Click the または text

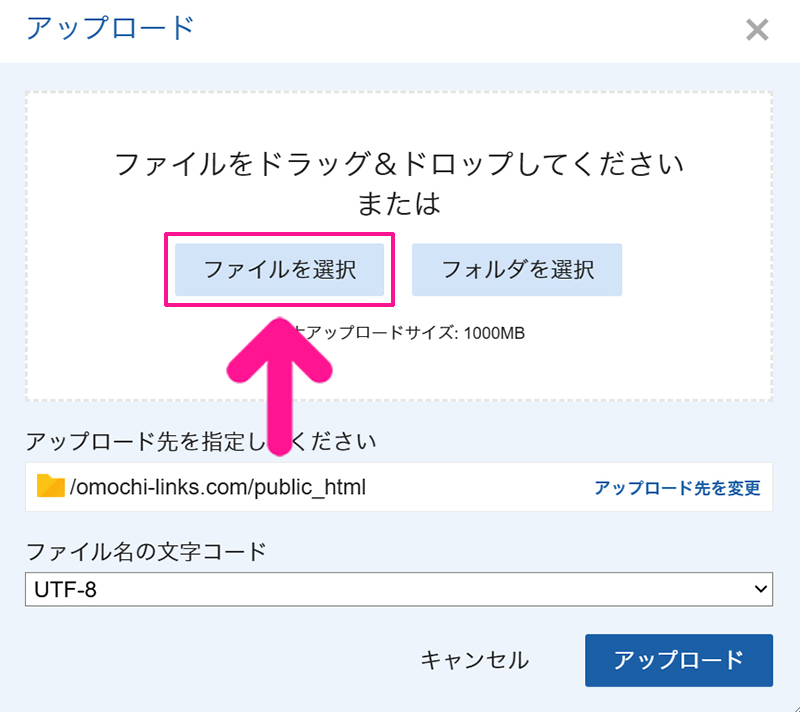click(x=399, y=204)
